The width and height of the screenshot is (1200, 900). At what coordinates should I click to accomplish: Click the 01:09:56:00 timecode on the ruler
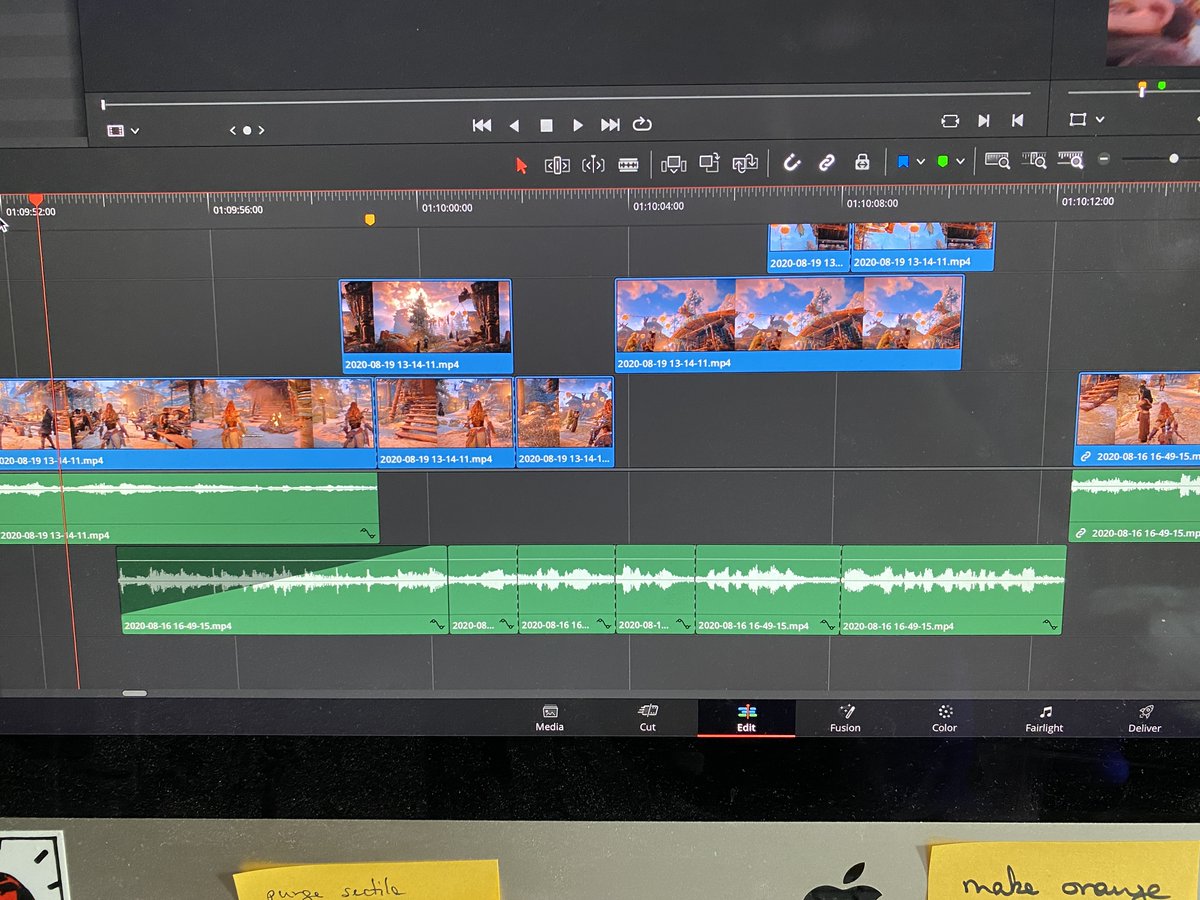click(x=237, y=210)
